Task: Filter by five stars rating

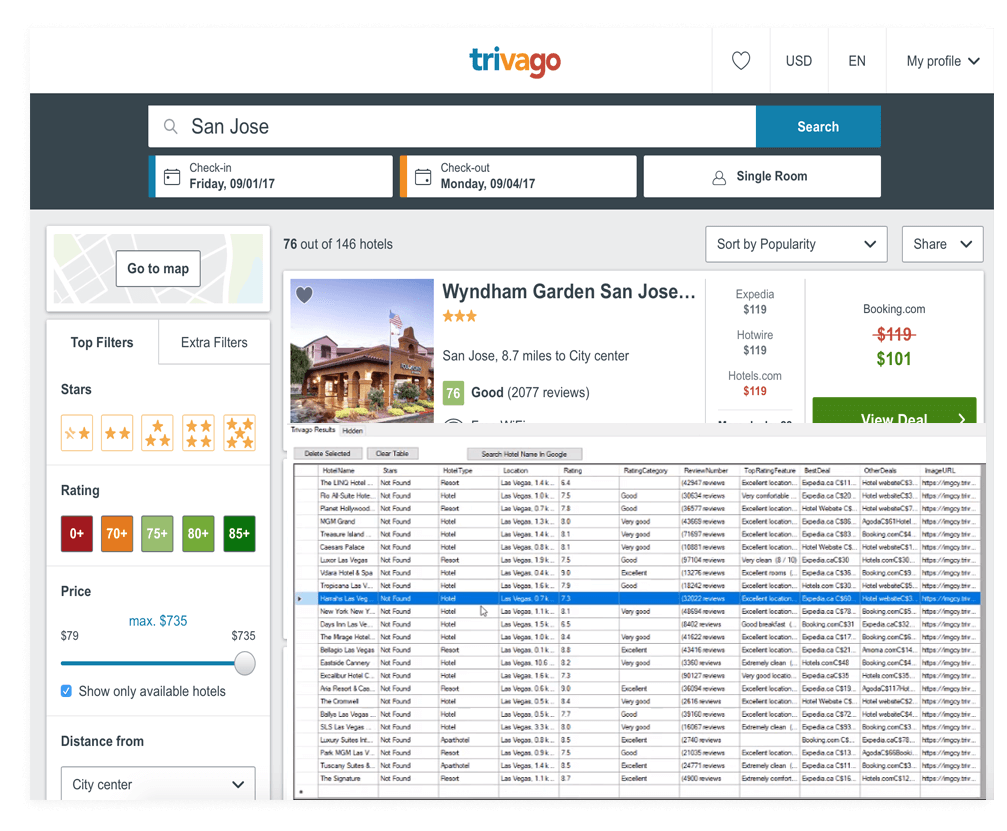Action: (x=240, y=433)
